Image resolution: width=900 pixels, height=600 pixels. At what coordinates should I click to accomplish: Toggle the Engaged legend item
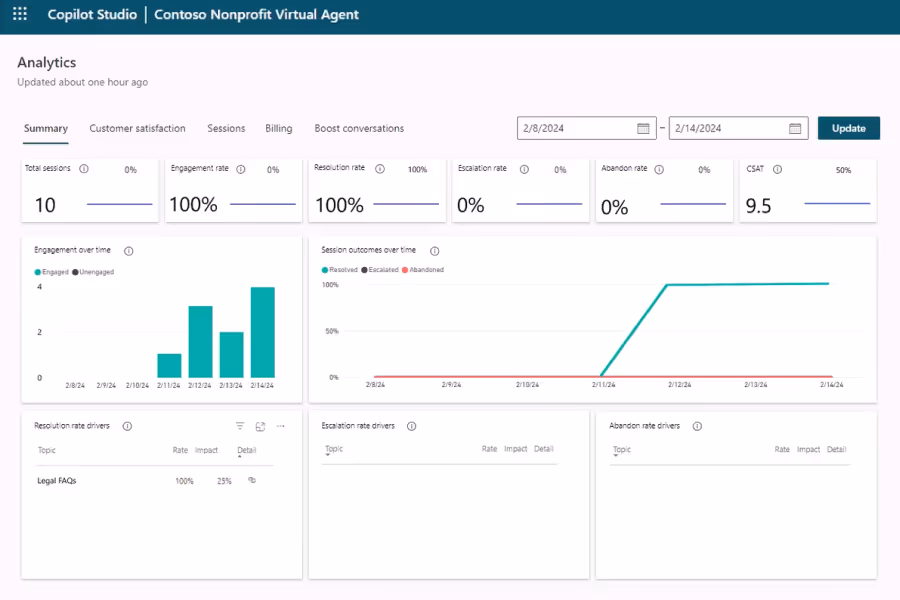pyautogui.click(x=52, y=272)
